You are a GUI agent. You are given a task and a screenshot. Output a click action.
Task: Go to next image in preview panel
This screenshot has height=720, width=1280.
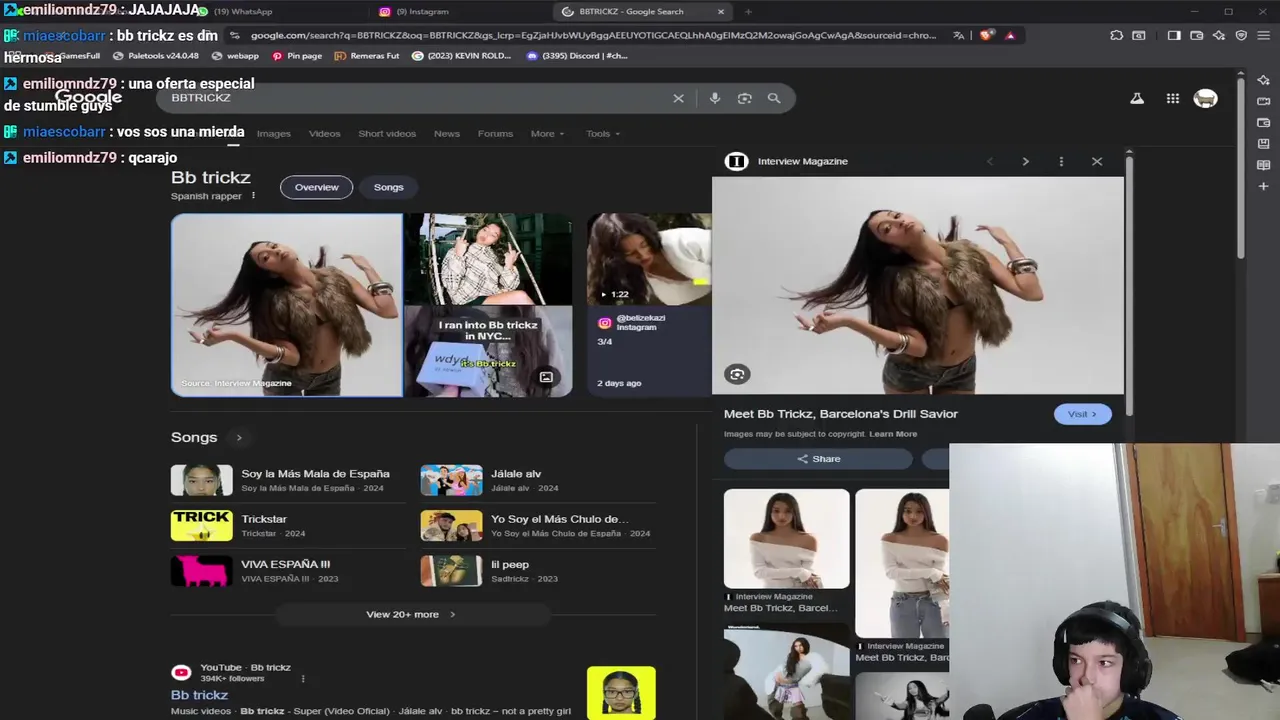1025,161
